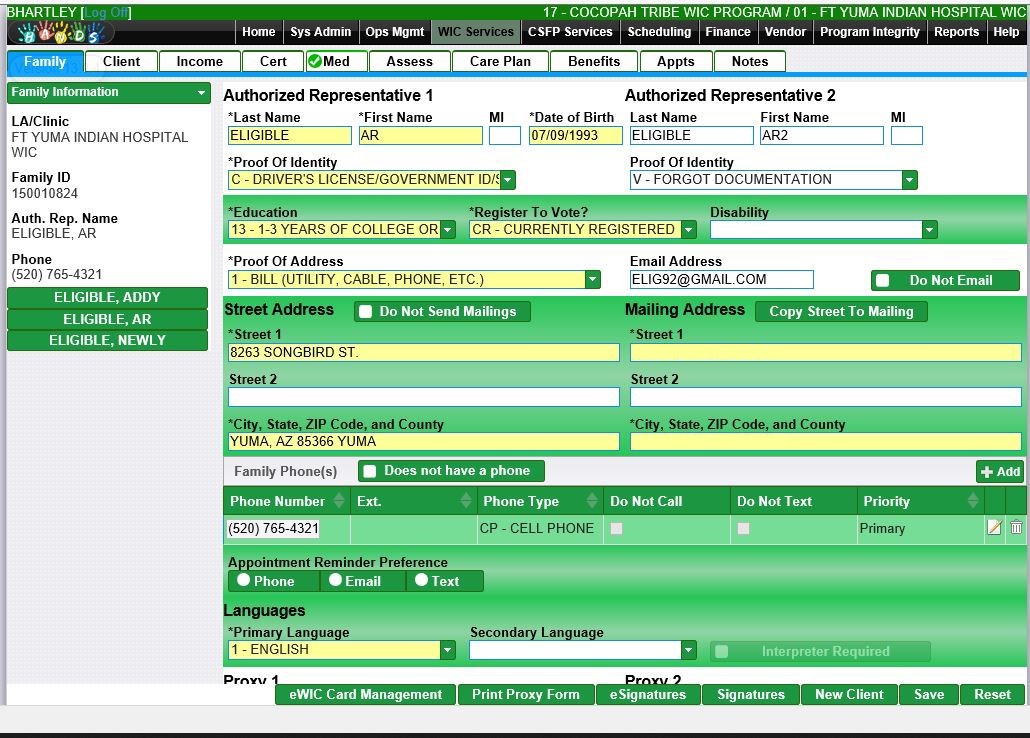Open the Education dropdown

click(x=448, y=230)
